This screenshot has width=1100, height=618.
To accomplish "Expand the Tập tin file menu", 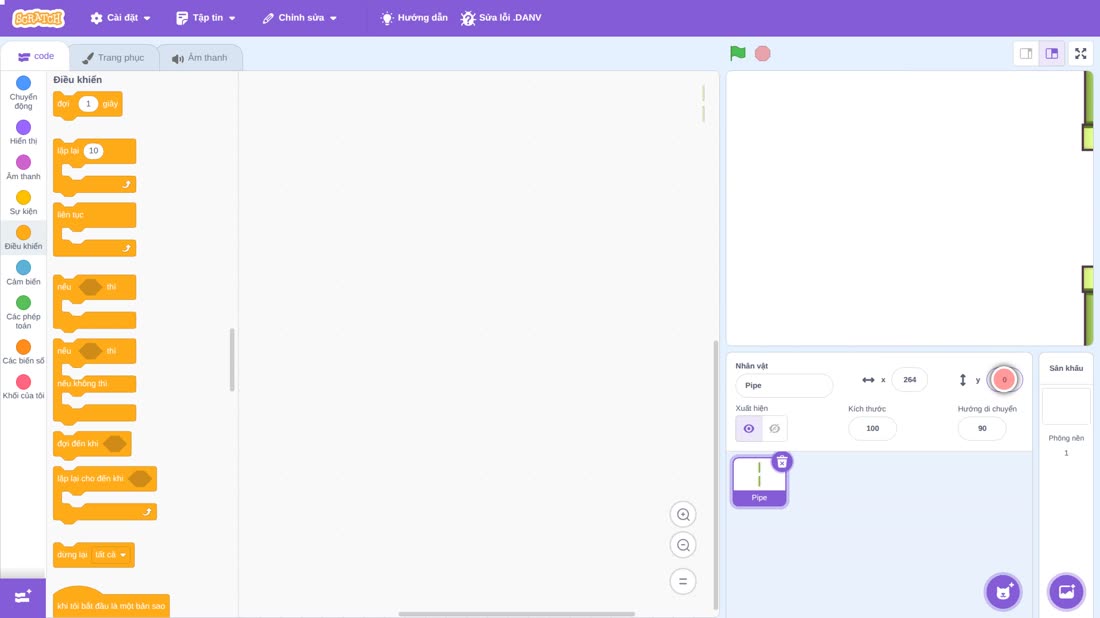I will [x=206, y=18].
